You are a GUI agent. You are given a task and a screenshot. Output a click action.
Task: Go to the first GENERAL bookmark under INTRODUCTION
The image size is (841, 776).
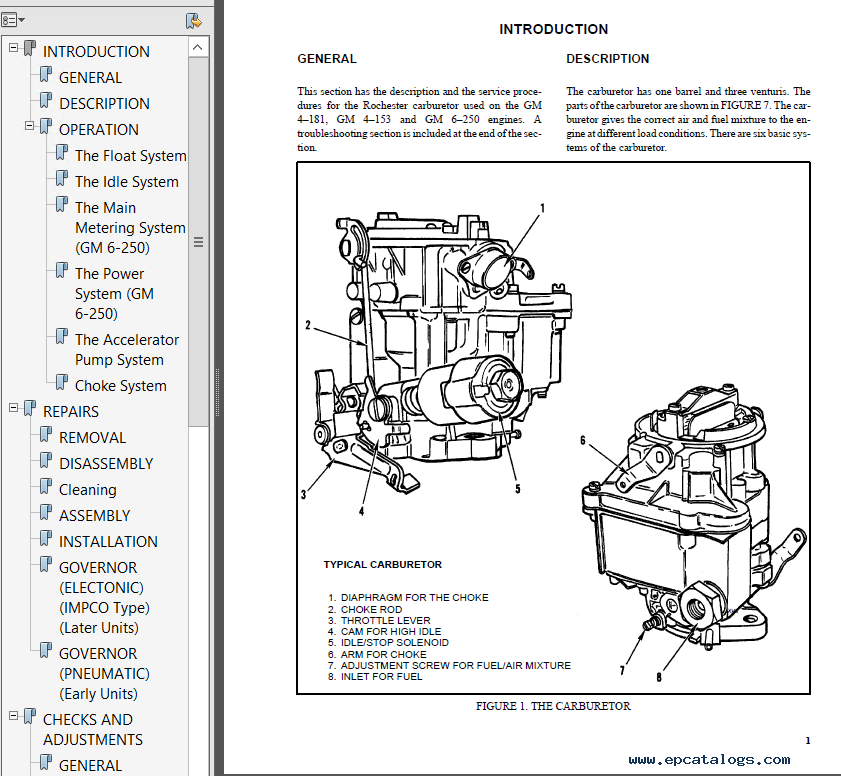[90, 78]
